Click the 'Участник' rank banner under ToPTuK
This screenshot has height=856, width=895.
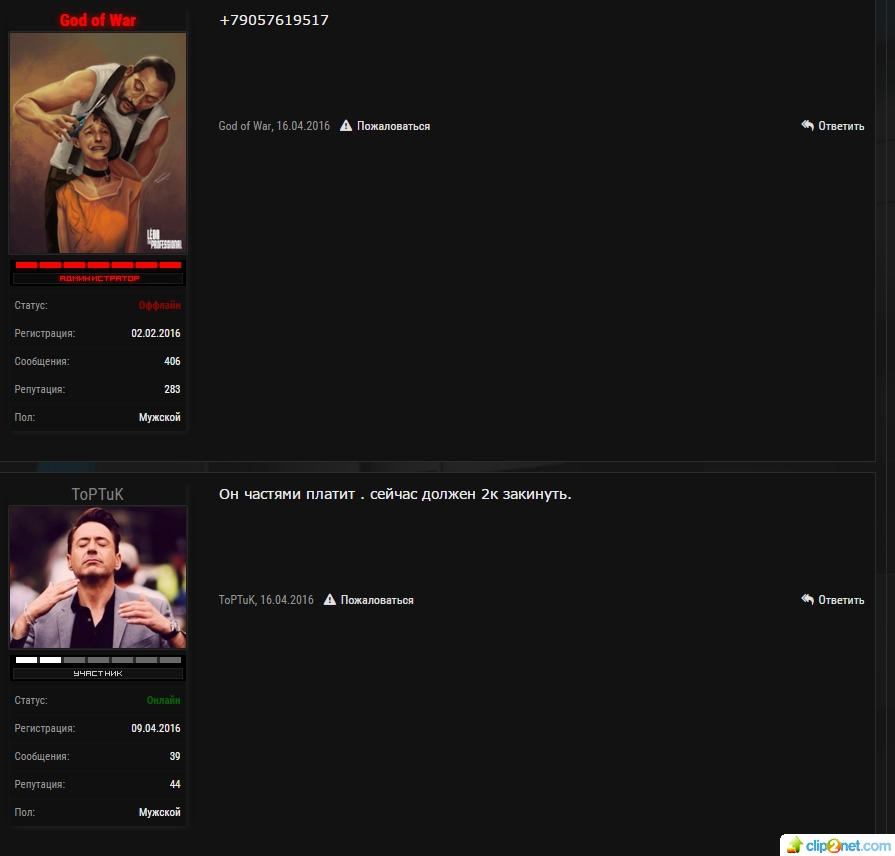click(98, 673)
